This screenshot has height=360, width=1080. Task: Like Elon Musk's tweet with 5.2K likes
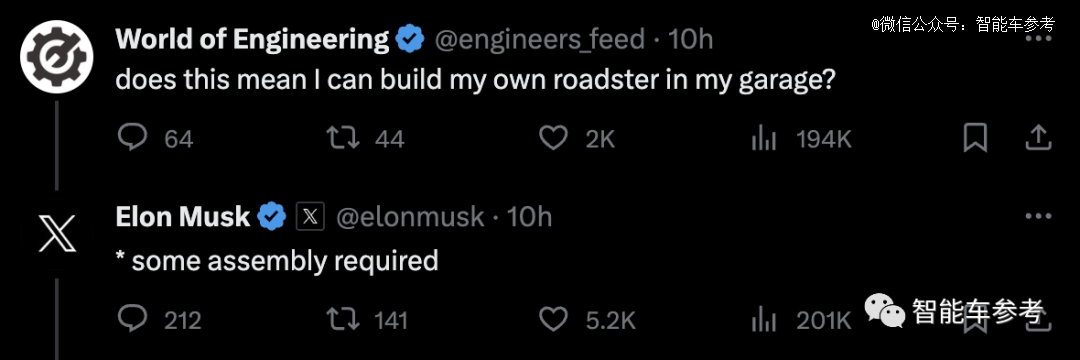click(552, 319)
